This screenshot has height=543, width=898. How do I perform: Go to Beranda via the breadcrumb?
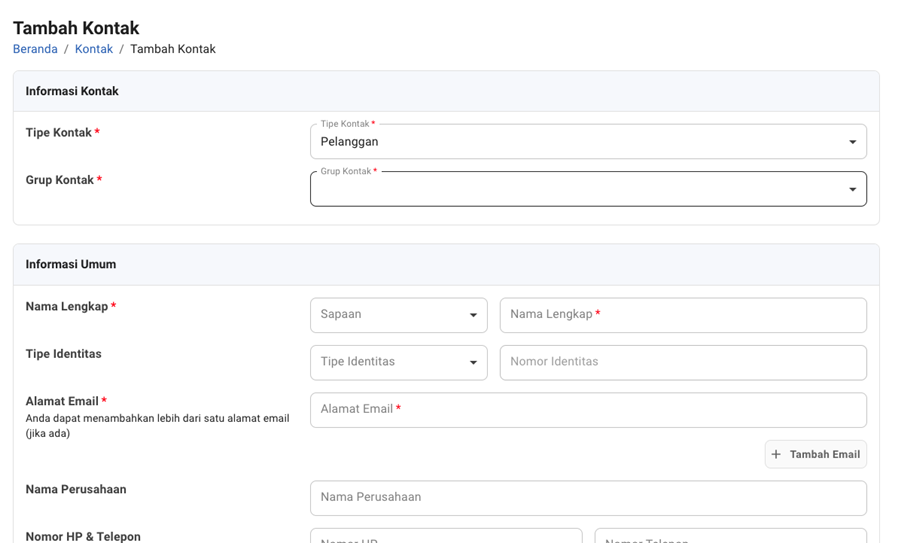click(x=35, y=49)
